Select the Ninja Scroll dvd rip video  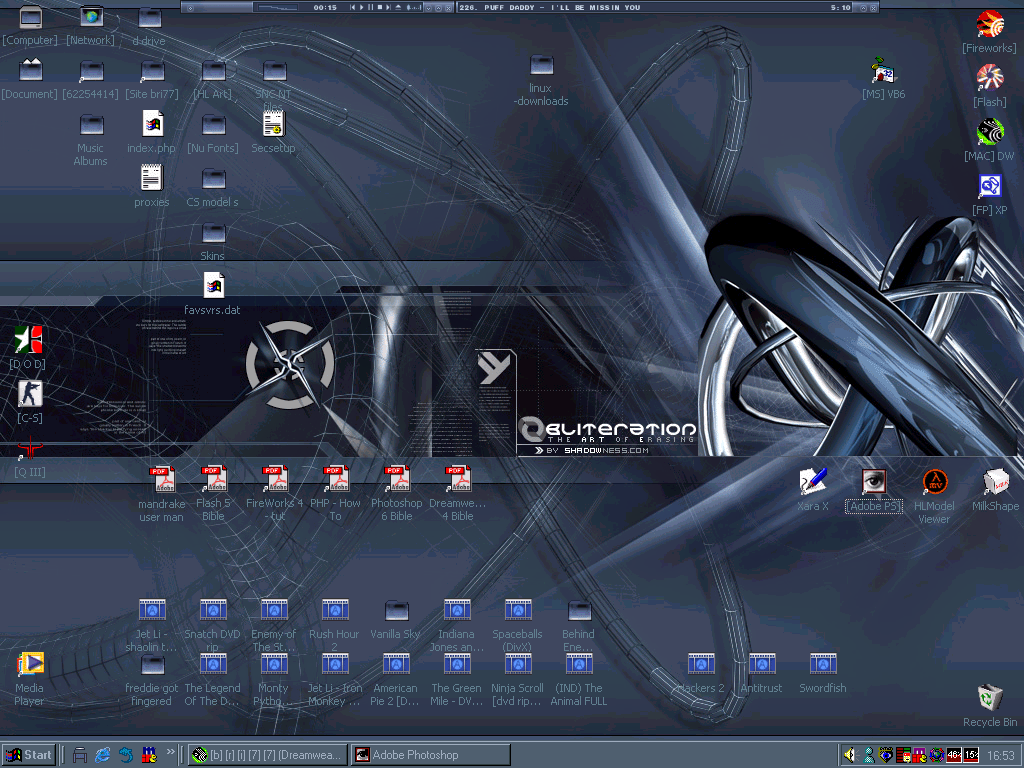coord(517,680)
